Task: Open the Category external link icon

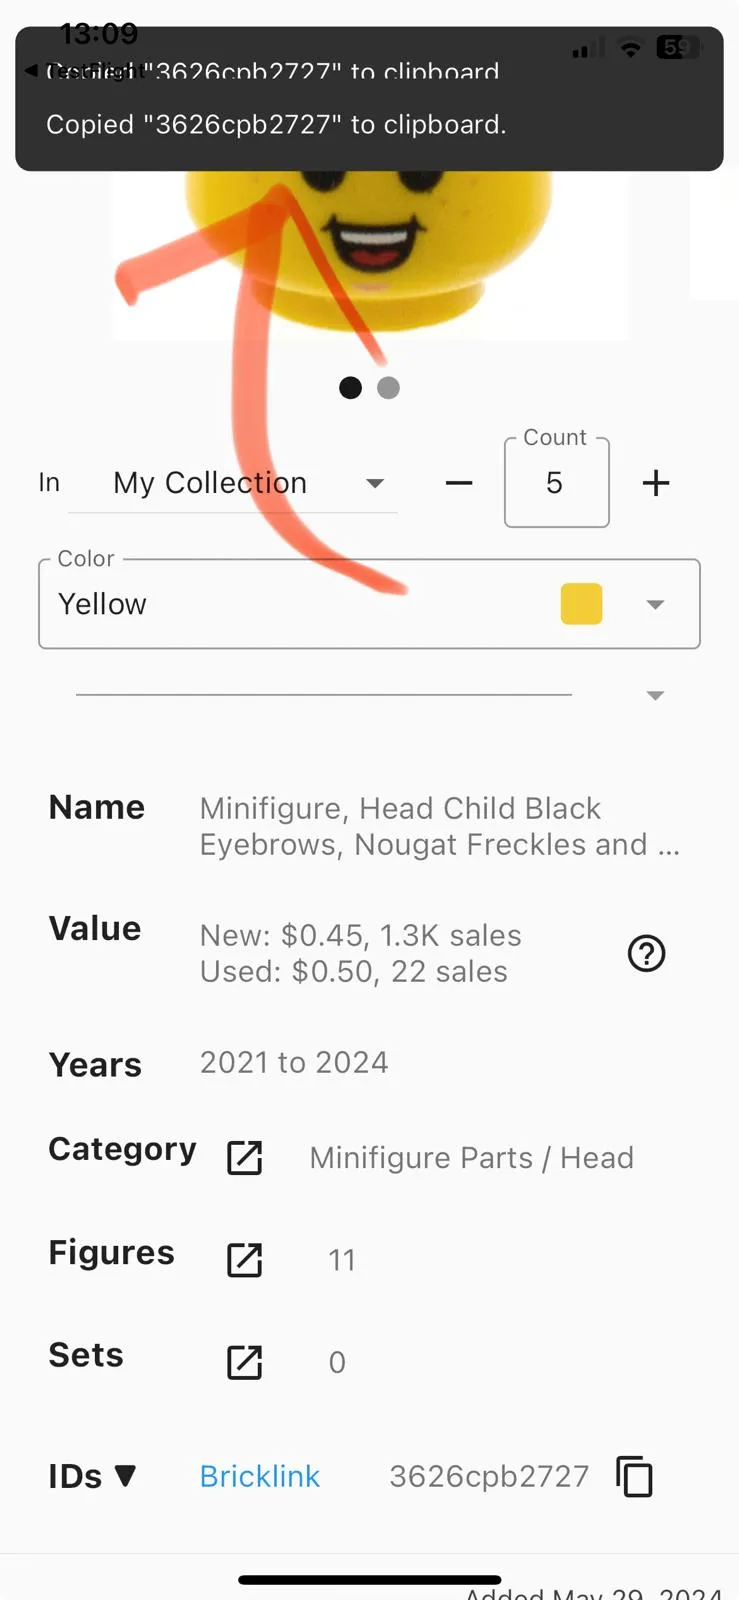Action: tap(245, 1158)
